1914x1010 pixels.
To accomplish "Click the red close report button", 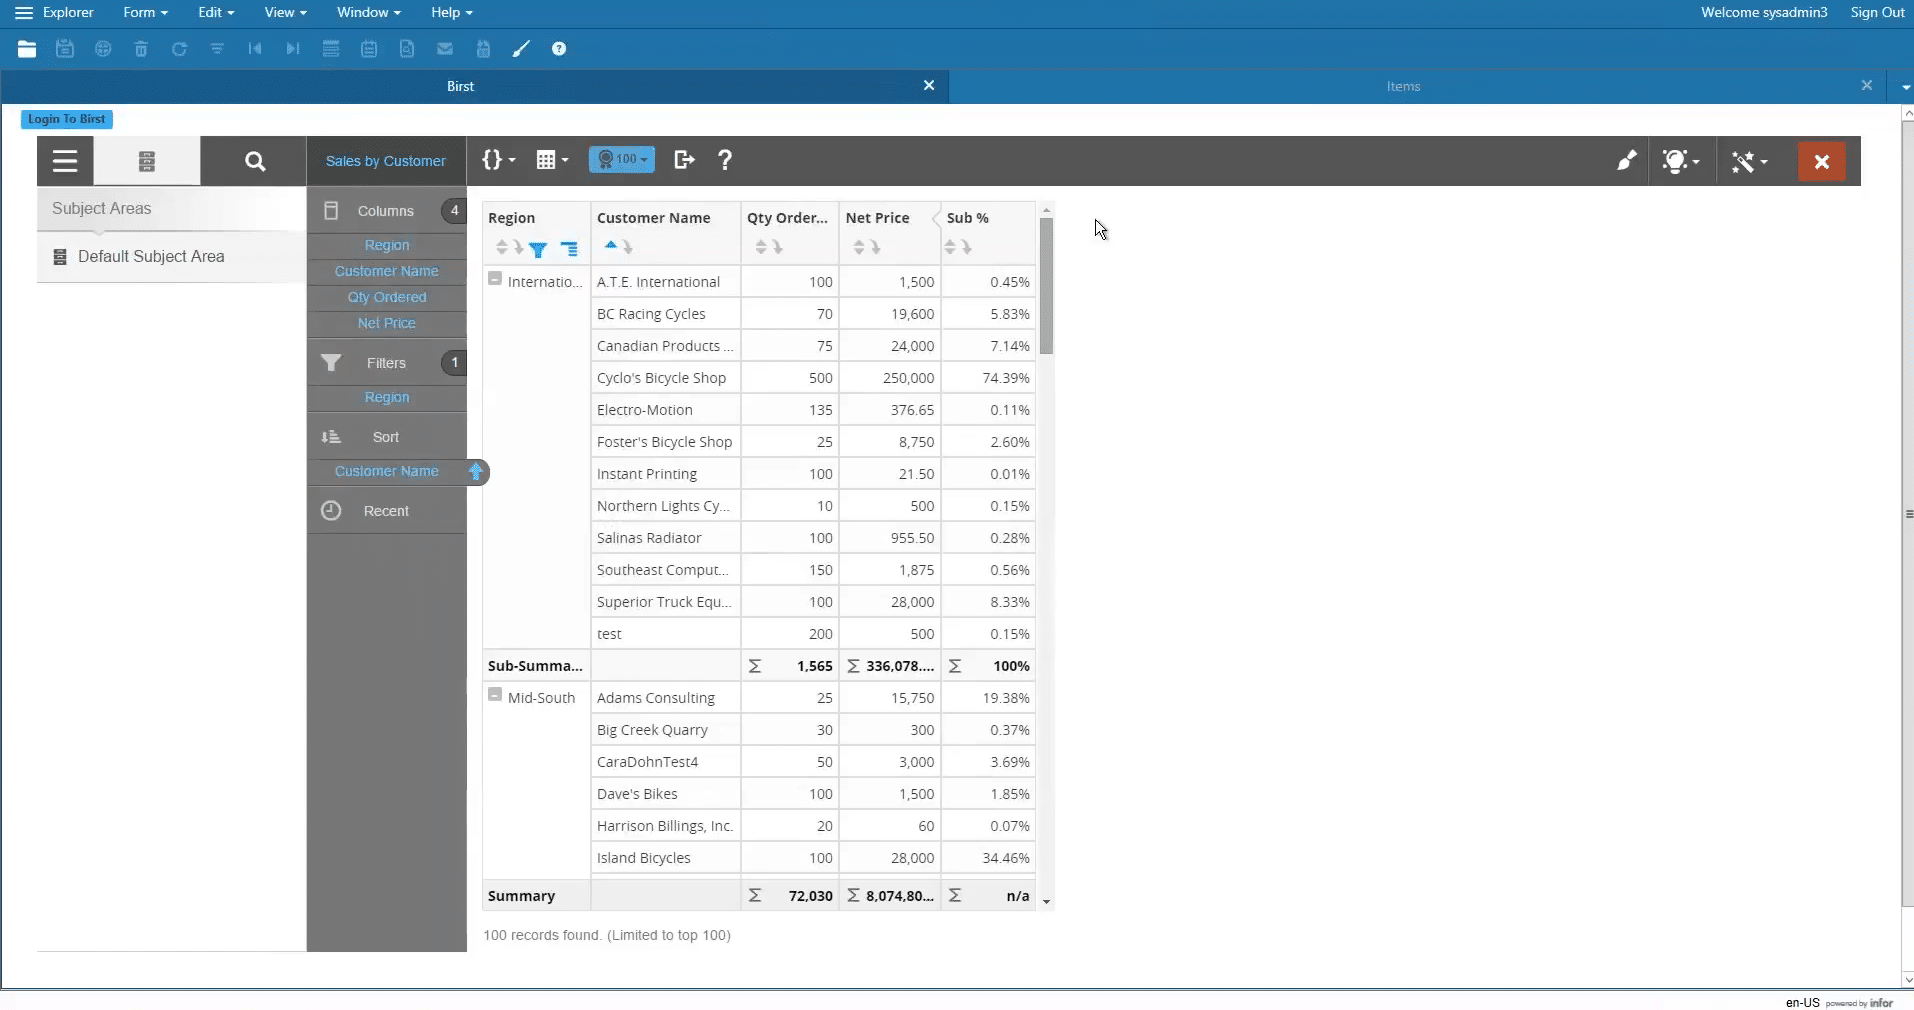I will tap(1821, 161).
